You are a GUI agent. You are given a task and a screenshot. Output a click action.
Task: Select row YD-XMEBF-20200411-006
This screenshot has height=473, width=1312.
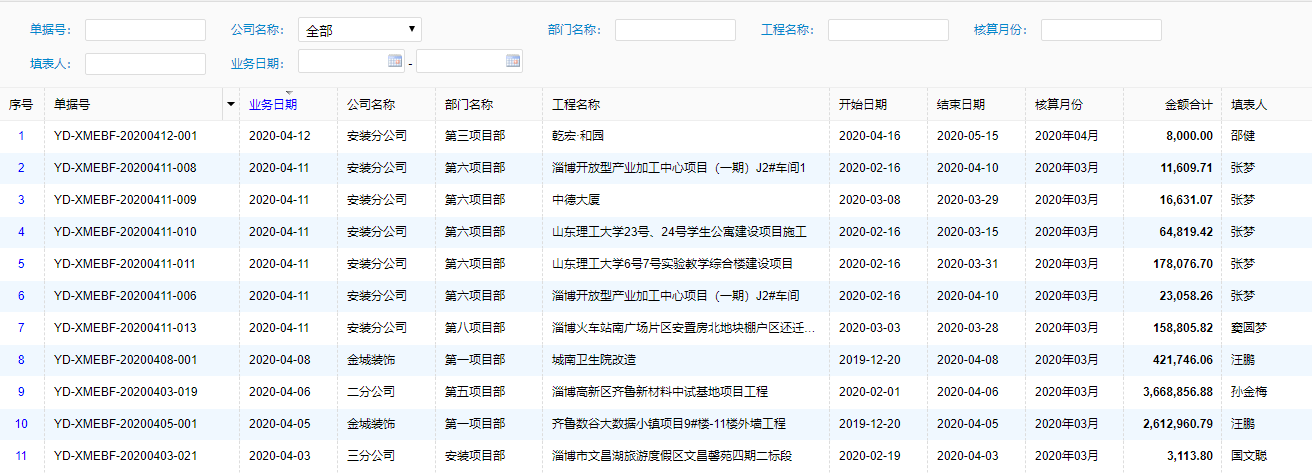coord(656,296)
